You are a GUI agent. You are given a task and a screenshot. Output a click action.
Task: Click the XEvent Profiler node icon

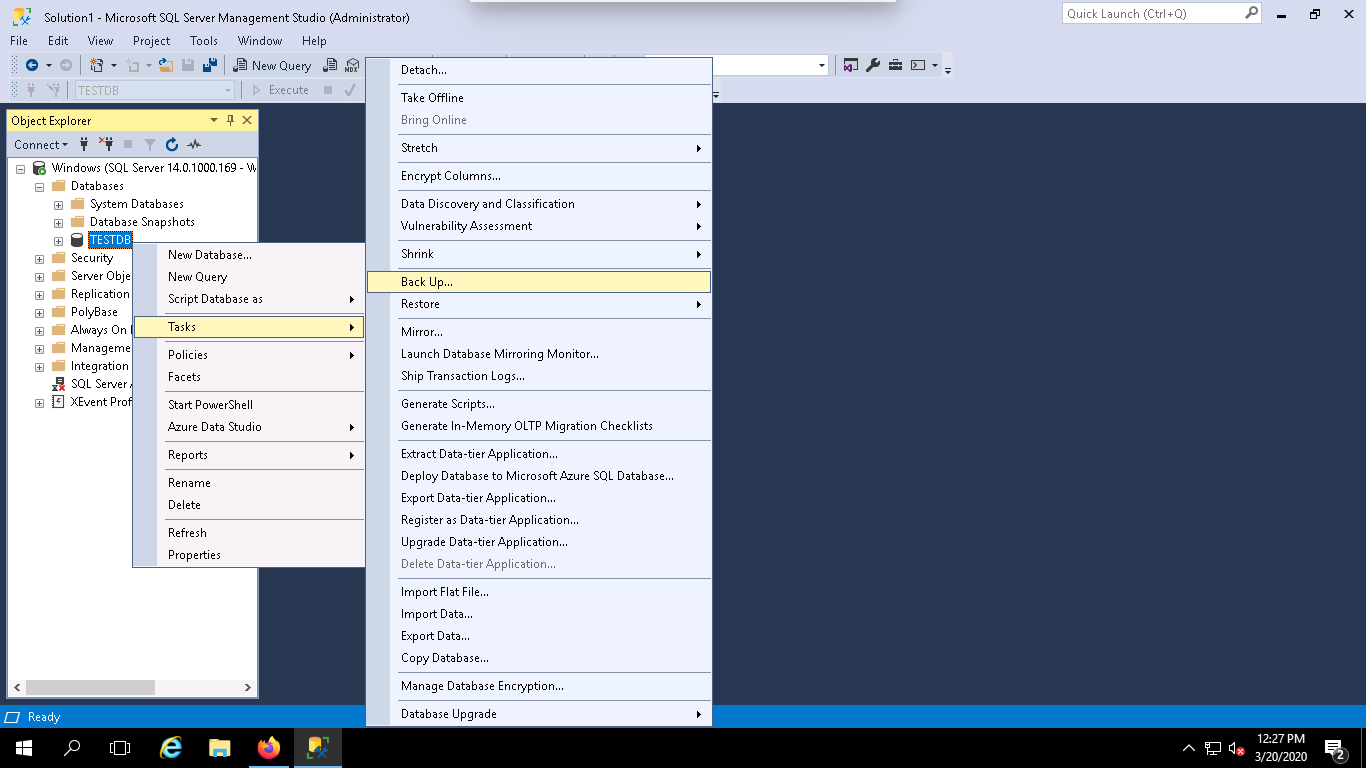tap(58, 402)
